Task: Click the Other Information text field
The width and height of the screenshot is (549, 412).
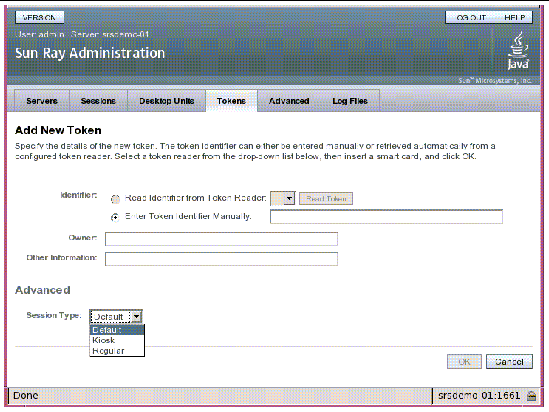Action: 221,259
